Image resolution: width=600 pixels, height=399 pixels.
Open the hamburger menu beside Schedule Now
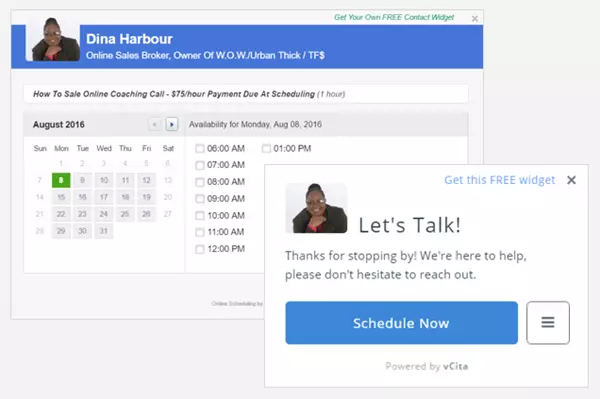tap(548, 322)
